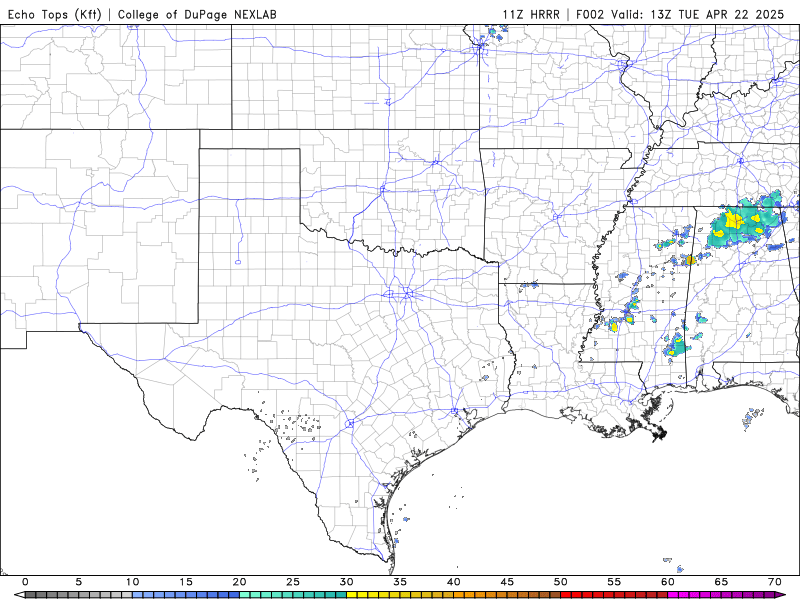Click the echo cluster in southwest Alabama
Screen dimensions: 800x600
(x=677, y=345)
